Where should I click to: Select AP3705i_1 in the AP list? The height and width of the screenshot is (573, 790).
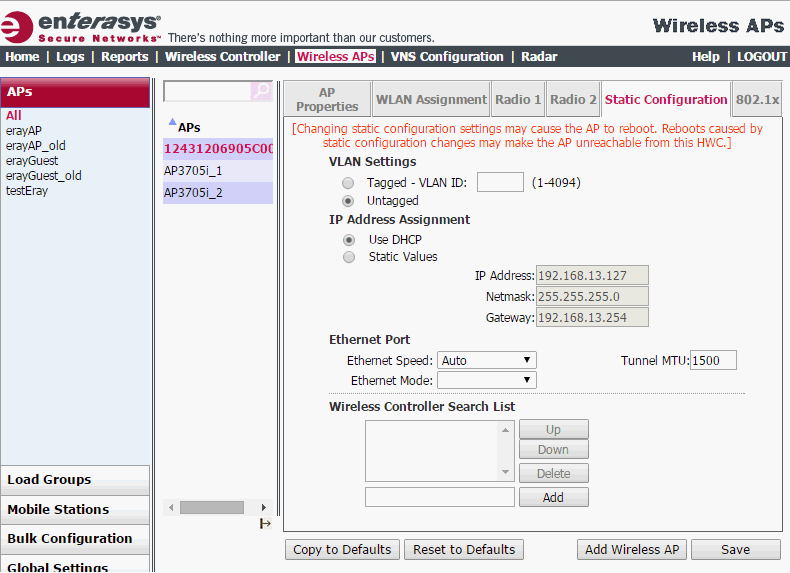click(218, 171)
